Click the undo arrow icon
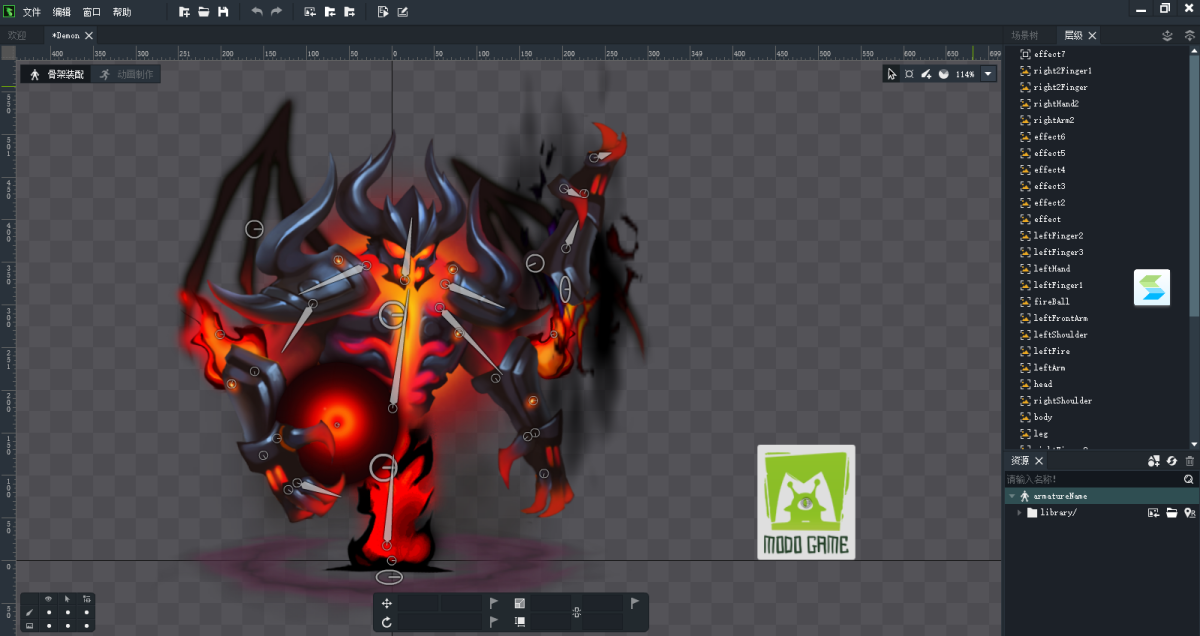The width and height of the screenshot is (1200, 636). [257, 12]
